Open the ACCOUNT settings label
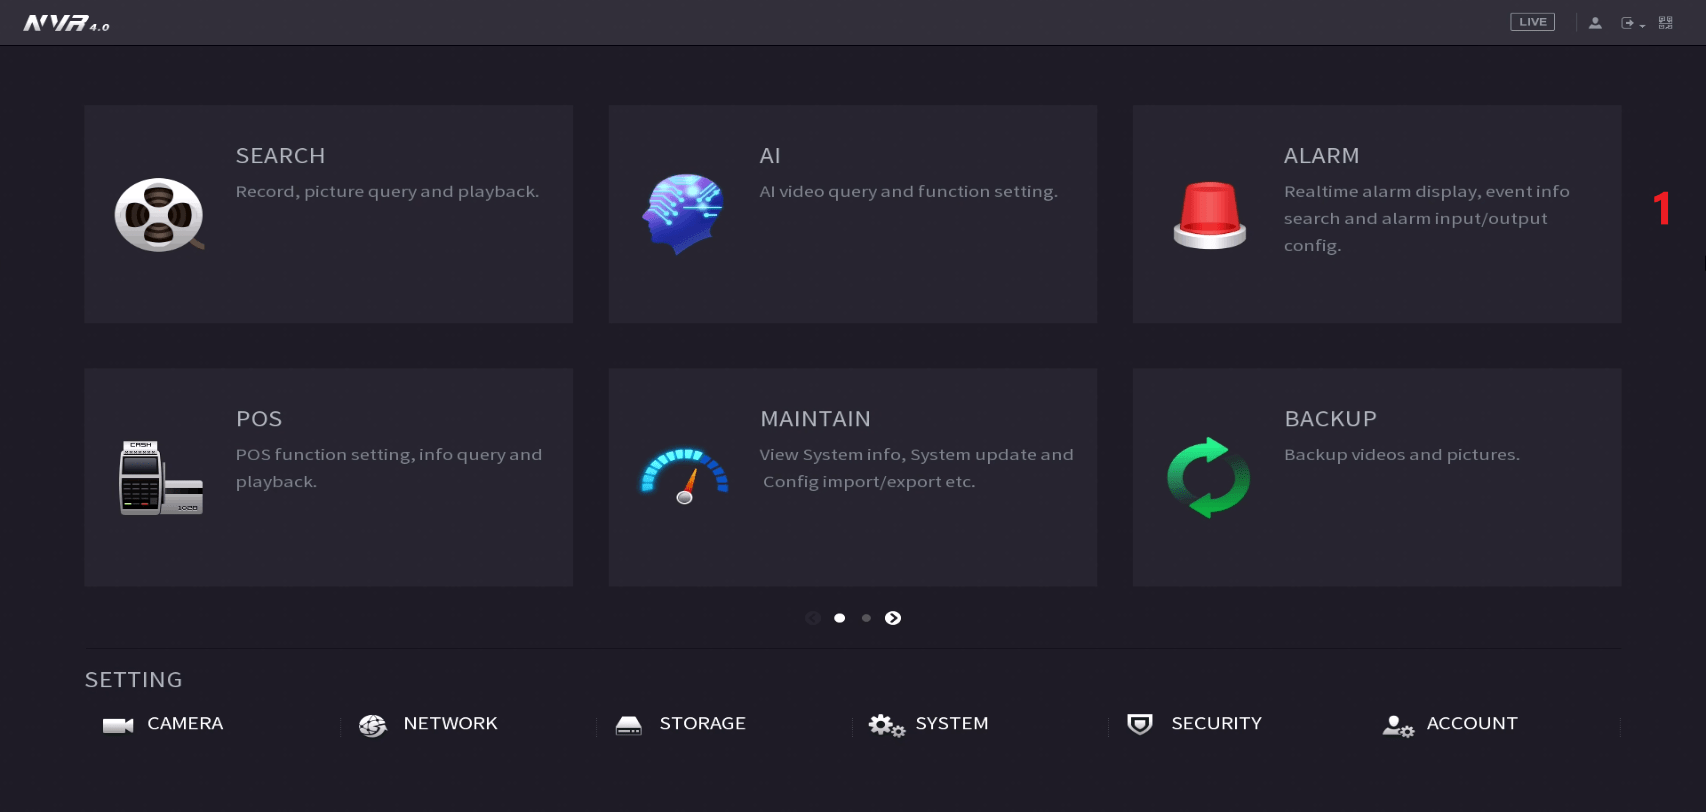Screen dimensions: 1706x812 1472,723
